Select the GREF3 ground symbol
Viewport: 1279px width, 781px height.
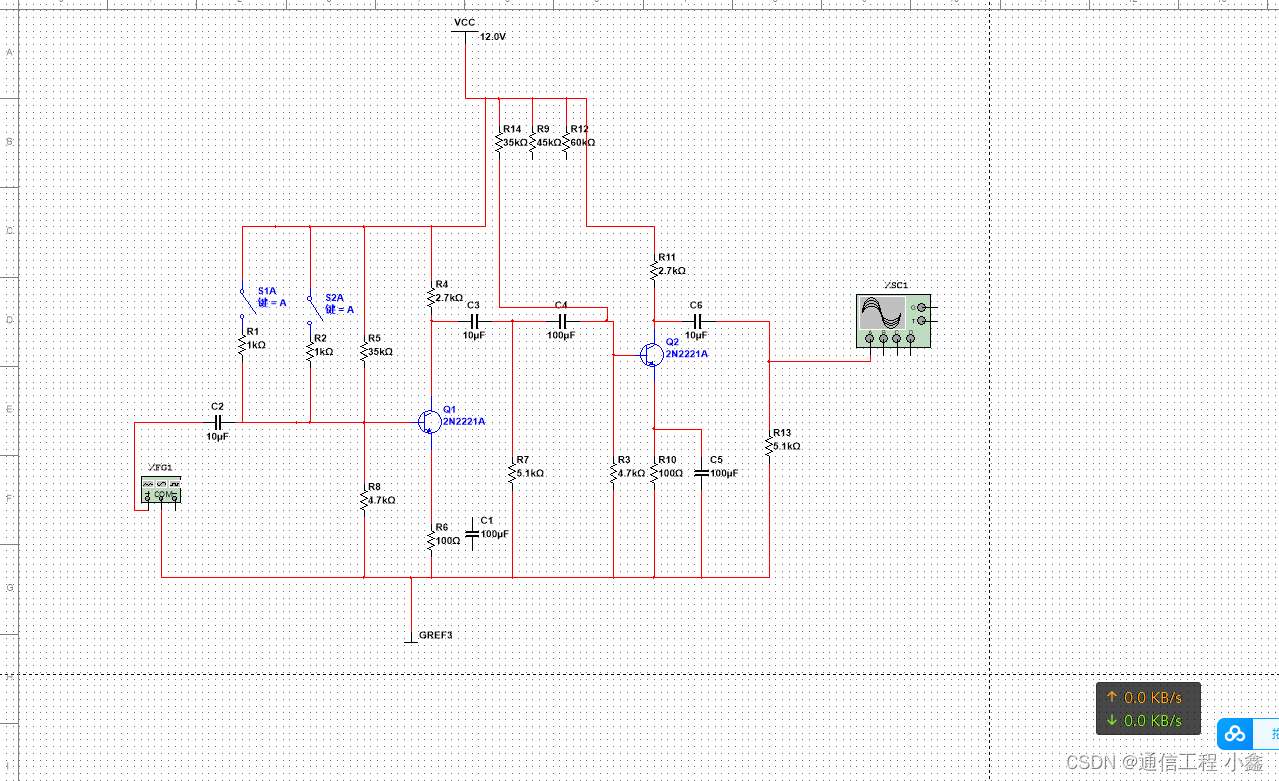(411, 641)
